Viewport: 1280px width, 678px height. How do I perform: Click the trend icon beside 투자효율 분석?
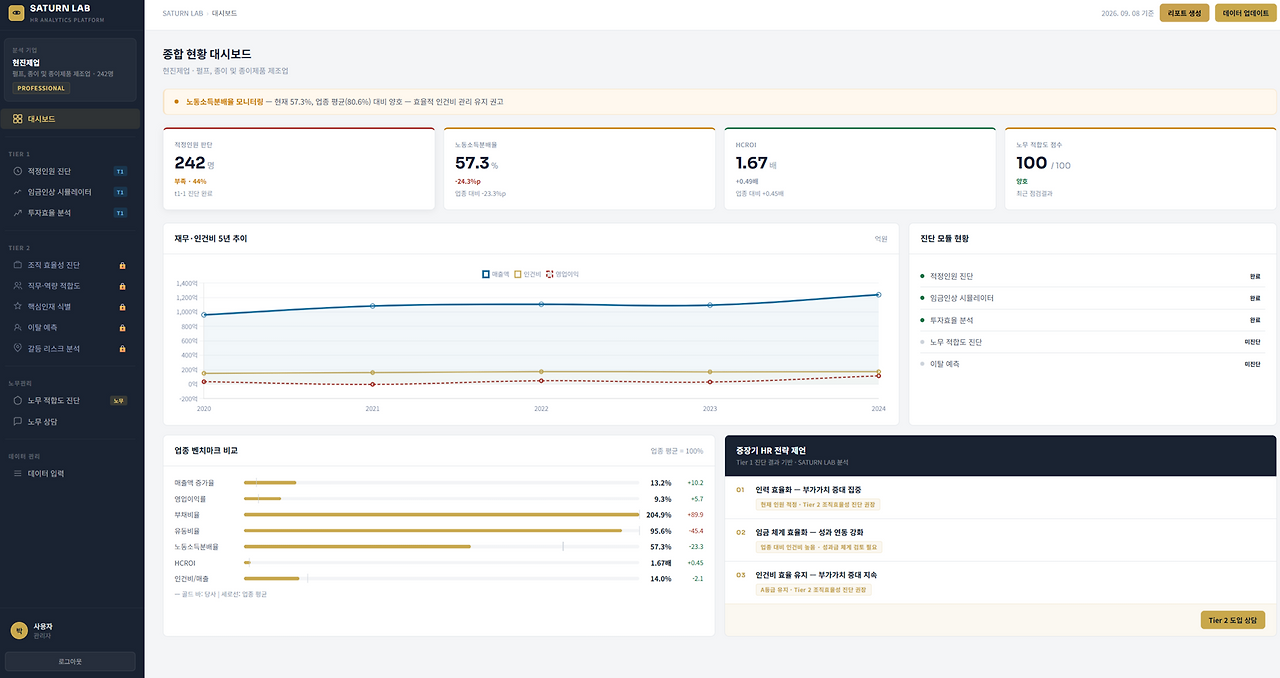(18, 213)
